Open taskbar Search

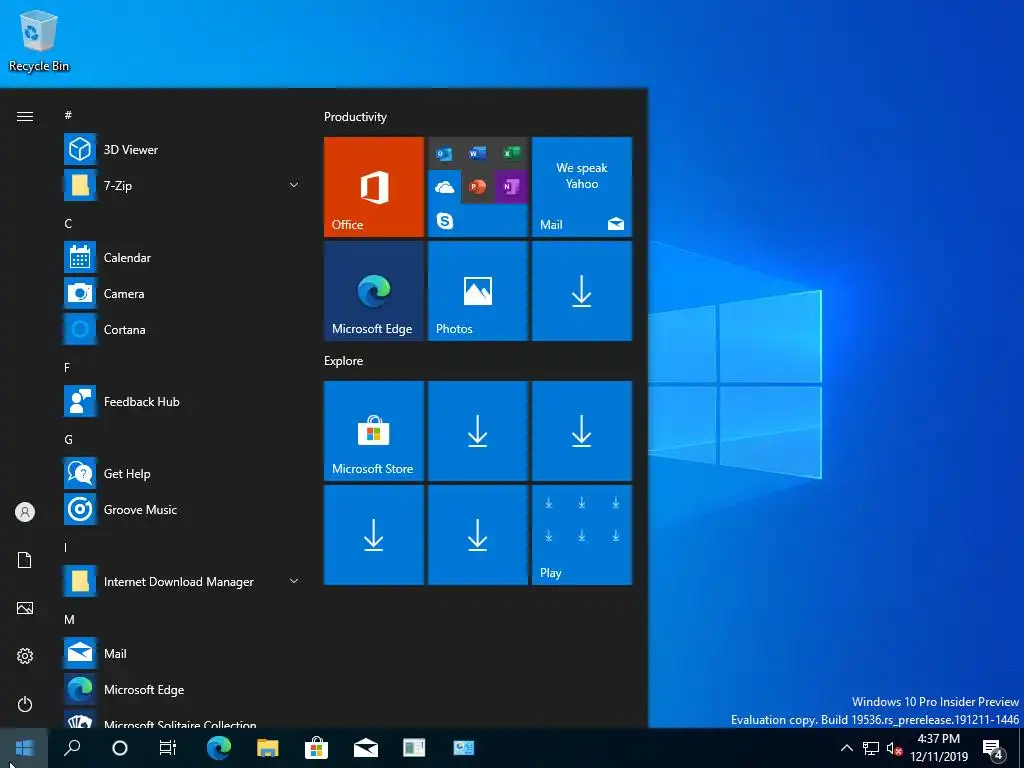pyautogui.click(x=72, y=748)
